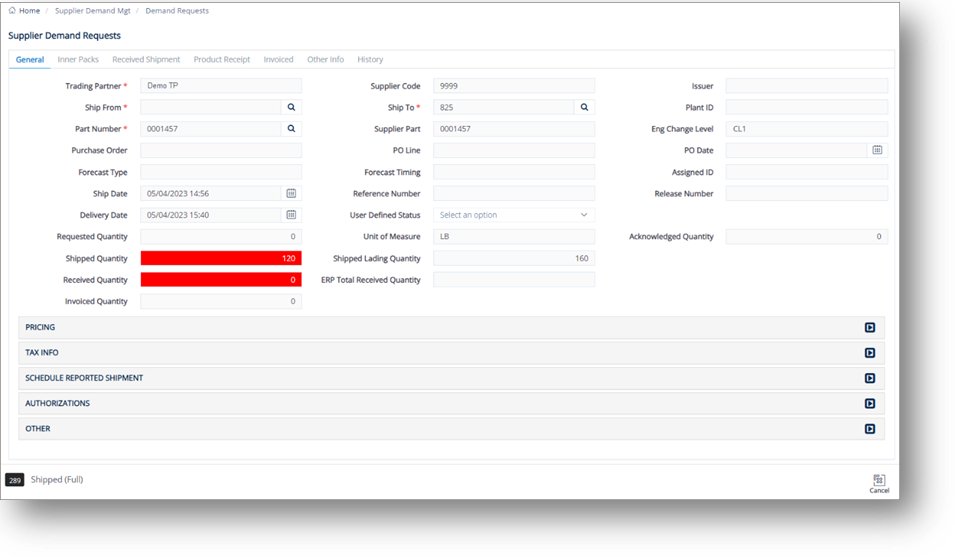Screen dimensions: 955x557
Task: Click the Requested Quantity field
Action: pyautogui.click(x=221, y=236)
